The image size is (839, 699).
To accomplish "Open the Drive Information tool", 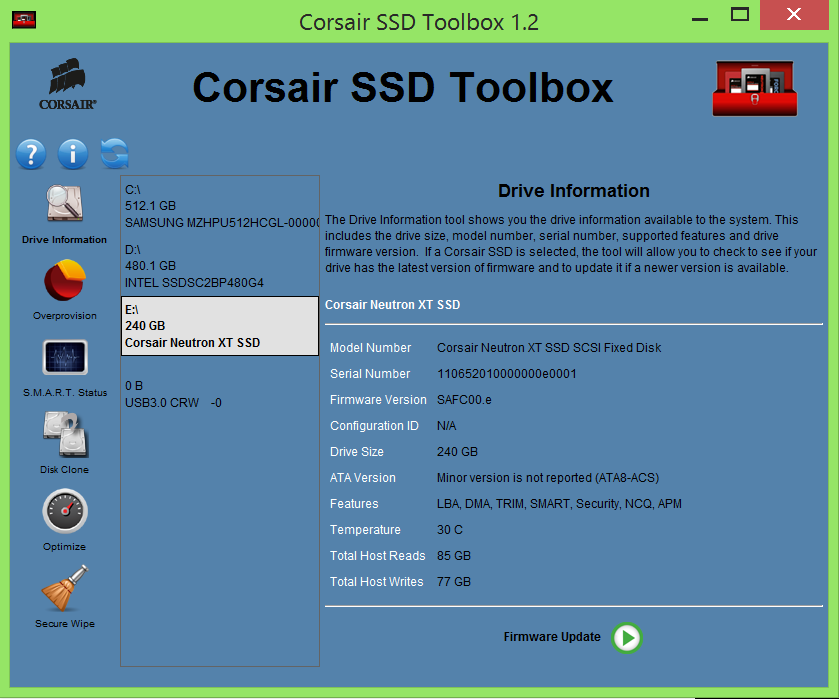I will (65, 206).
